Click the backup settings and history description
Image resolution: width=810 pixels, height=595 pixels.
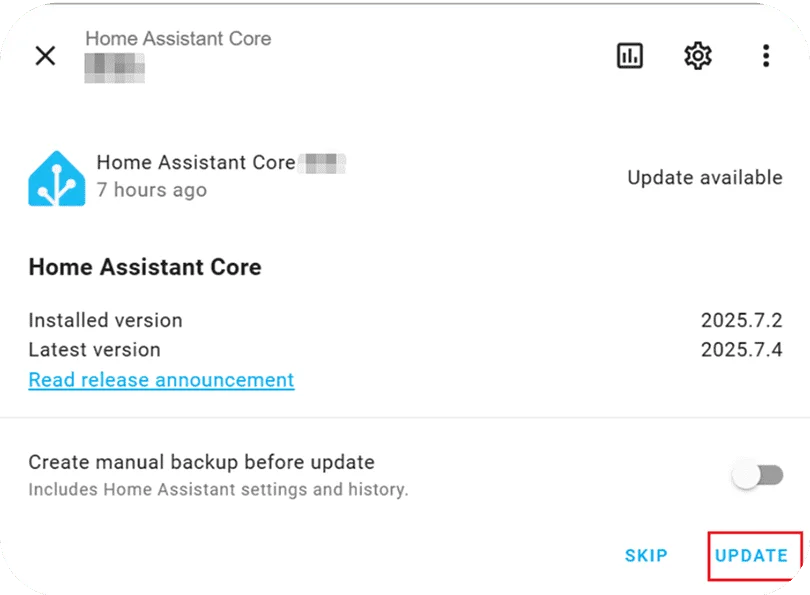(218, 490)
